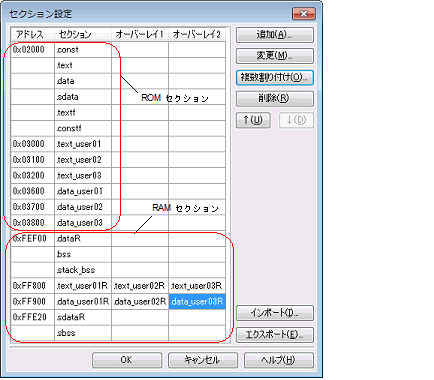The width and height of the screenshot is (434, 380).
Task: Click the 複数割り付け(O) button
Action: (x=275, y=77)
